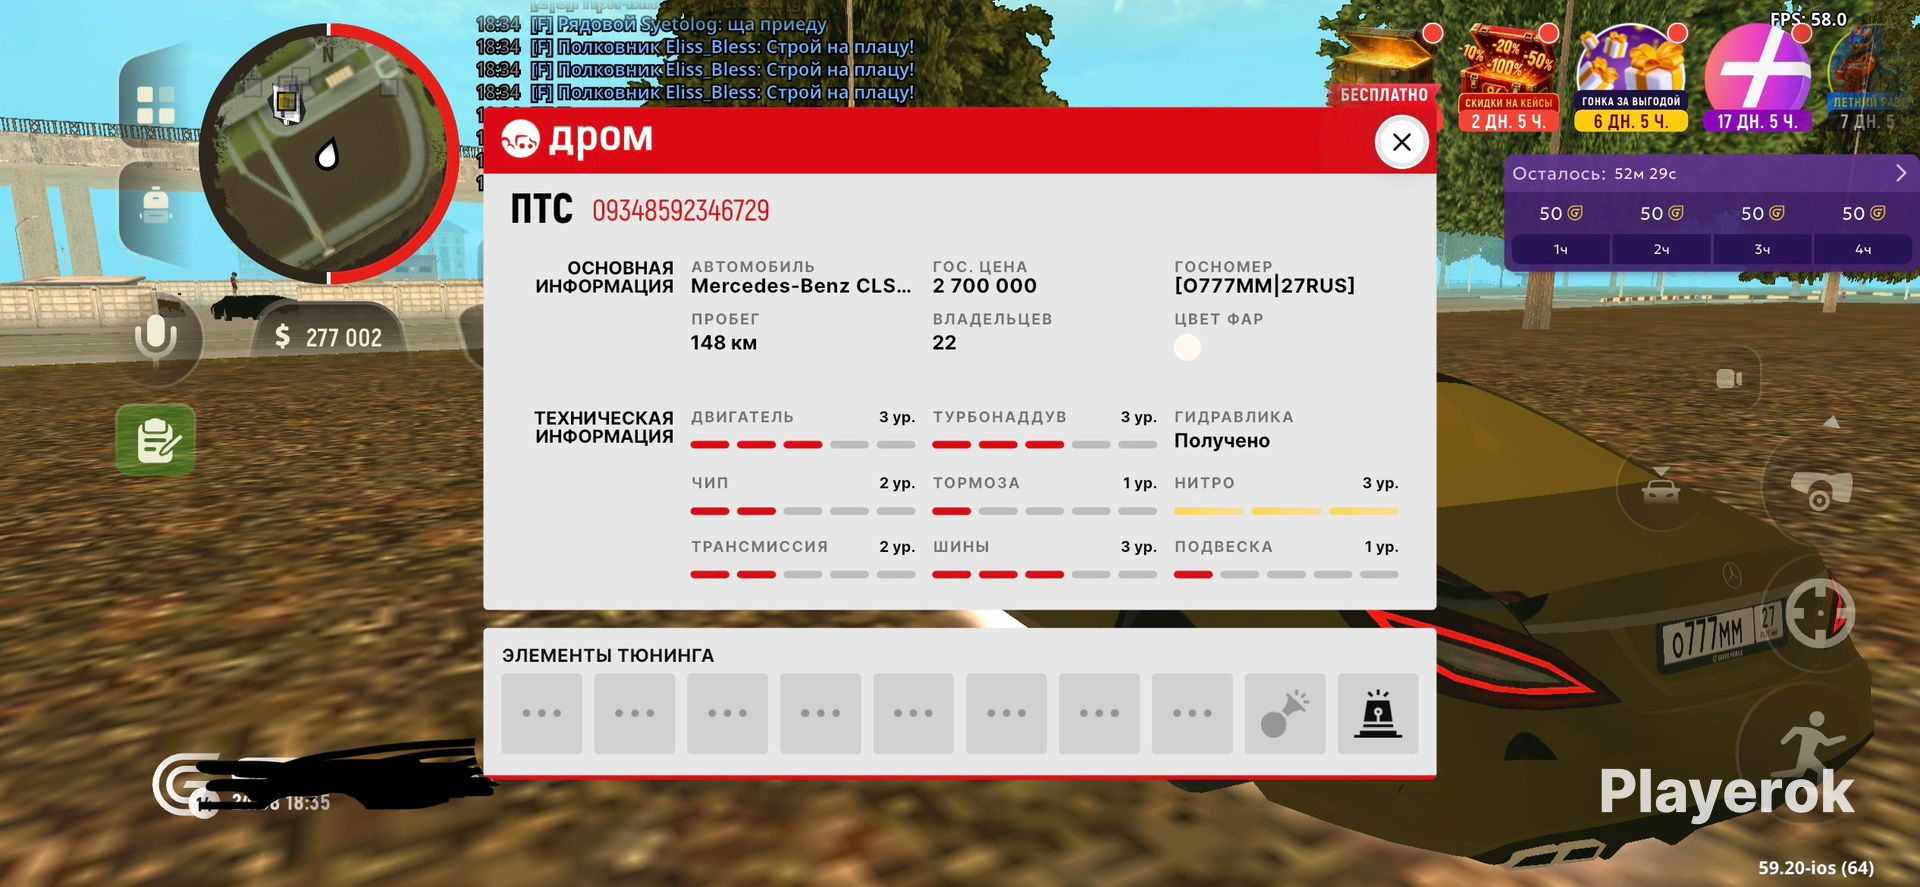Select the 4ч reward tab
The image size is (1920, 887).
1863,250
